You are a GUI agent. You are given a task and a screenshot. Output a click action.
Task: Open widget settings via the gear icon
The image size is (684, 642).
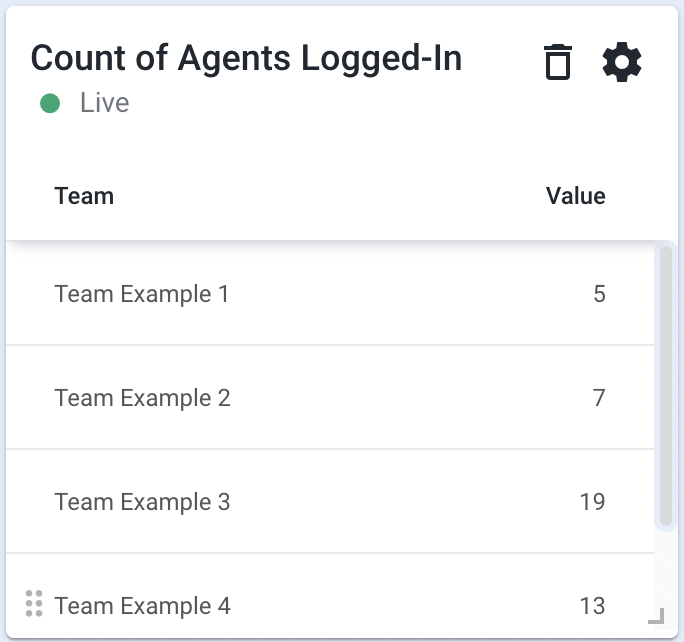[622, 62]
